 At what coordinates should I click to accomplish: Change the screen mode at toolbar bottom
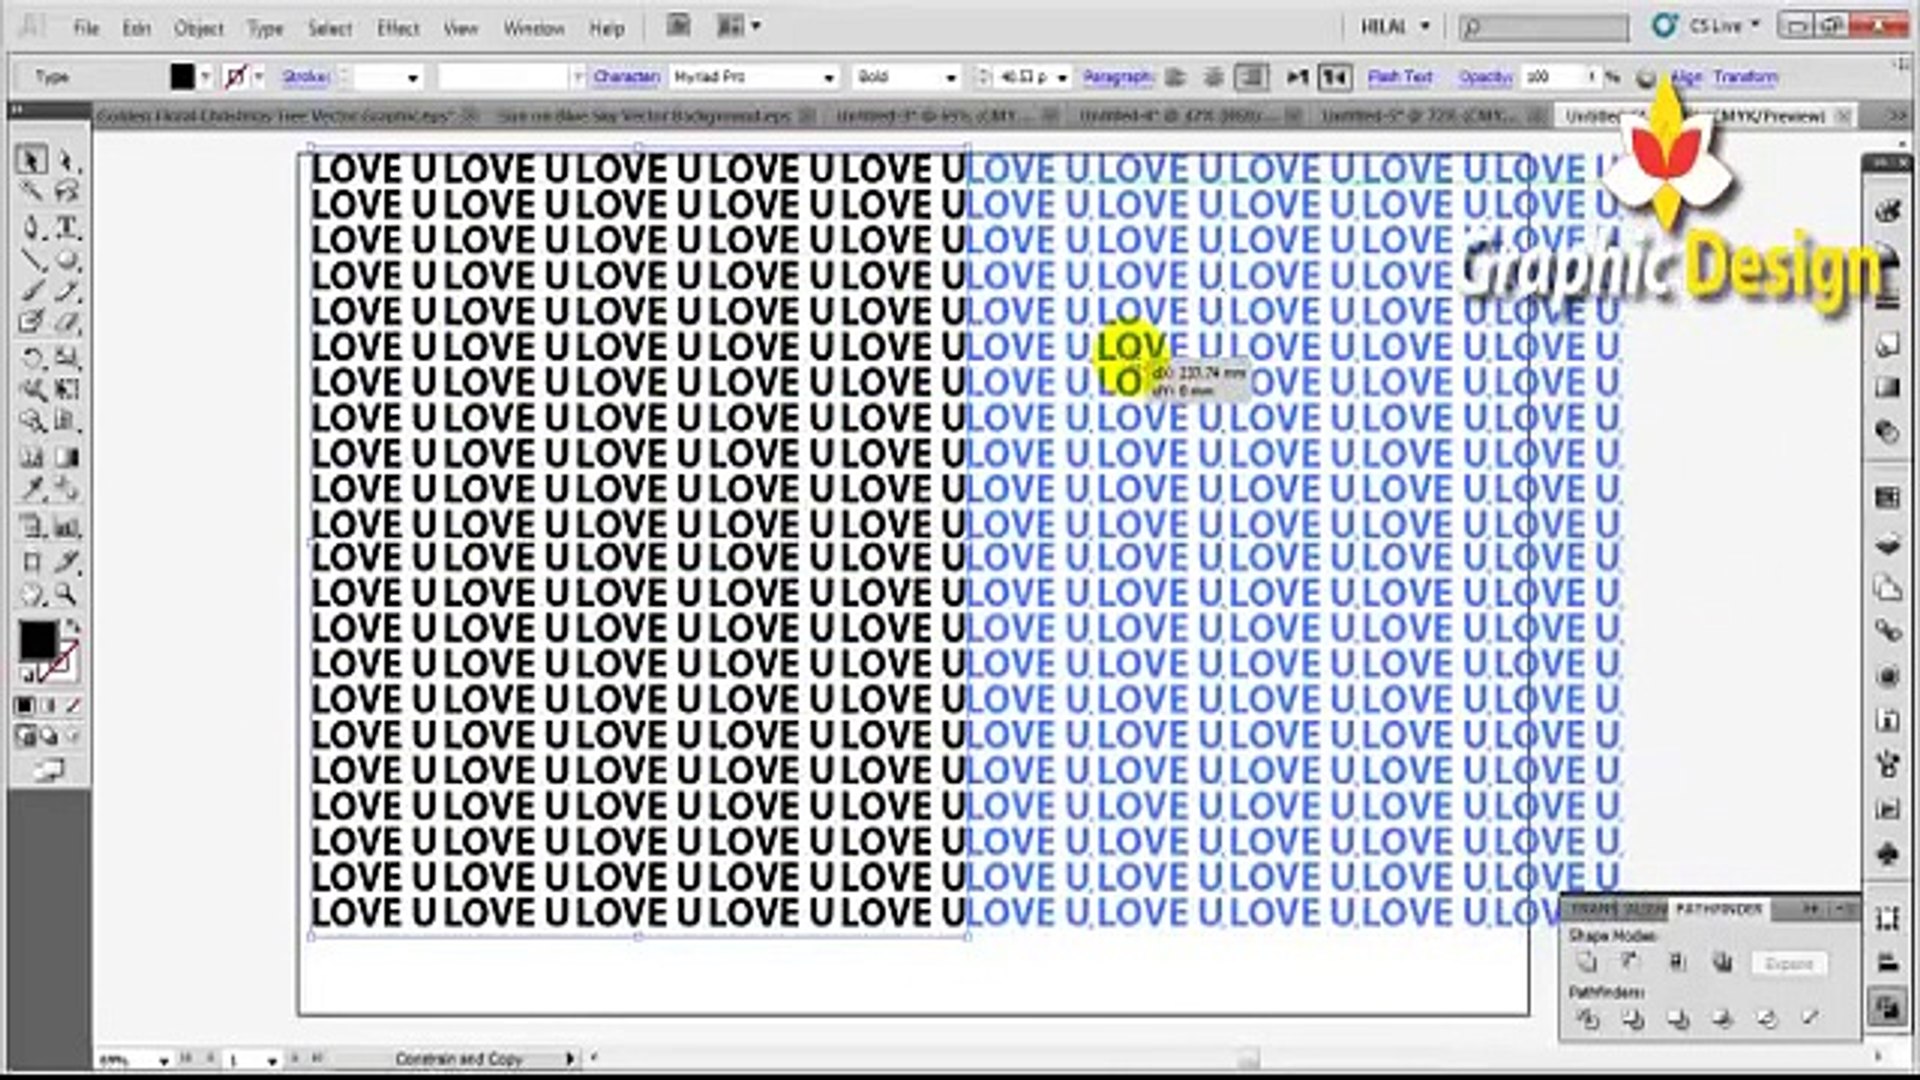point(47,770)
